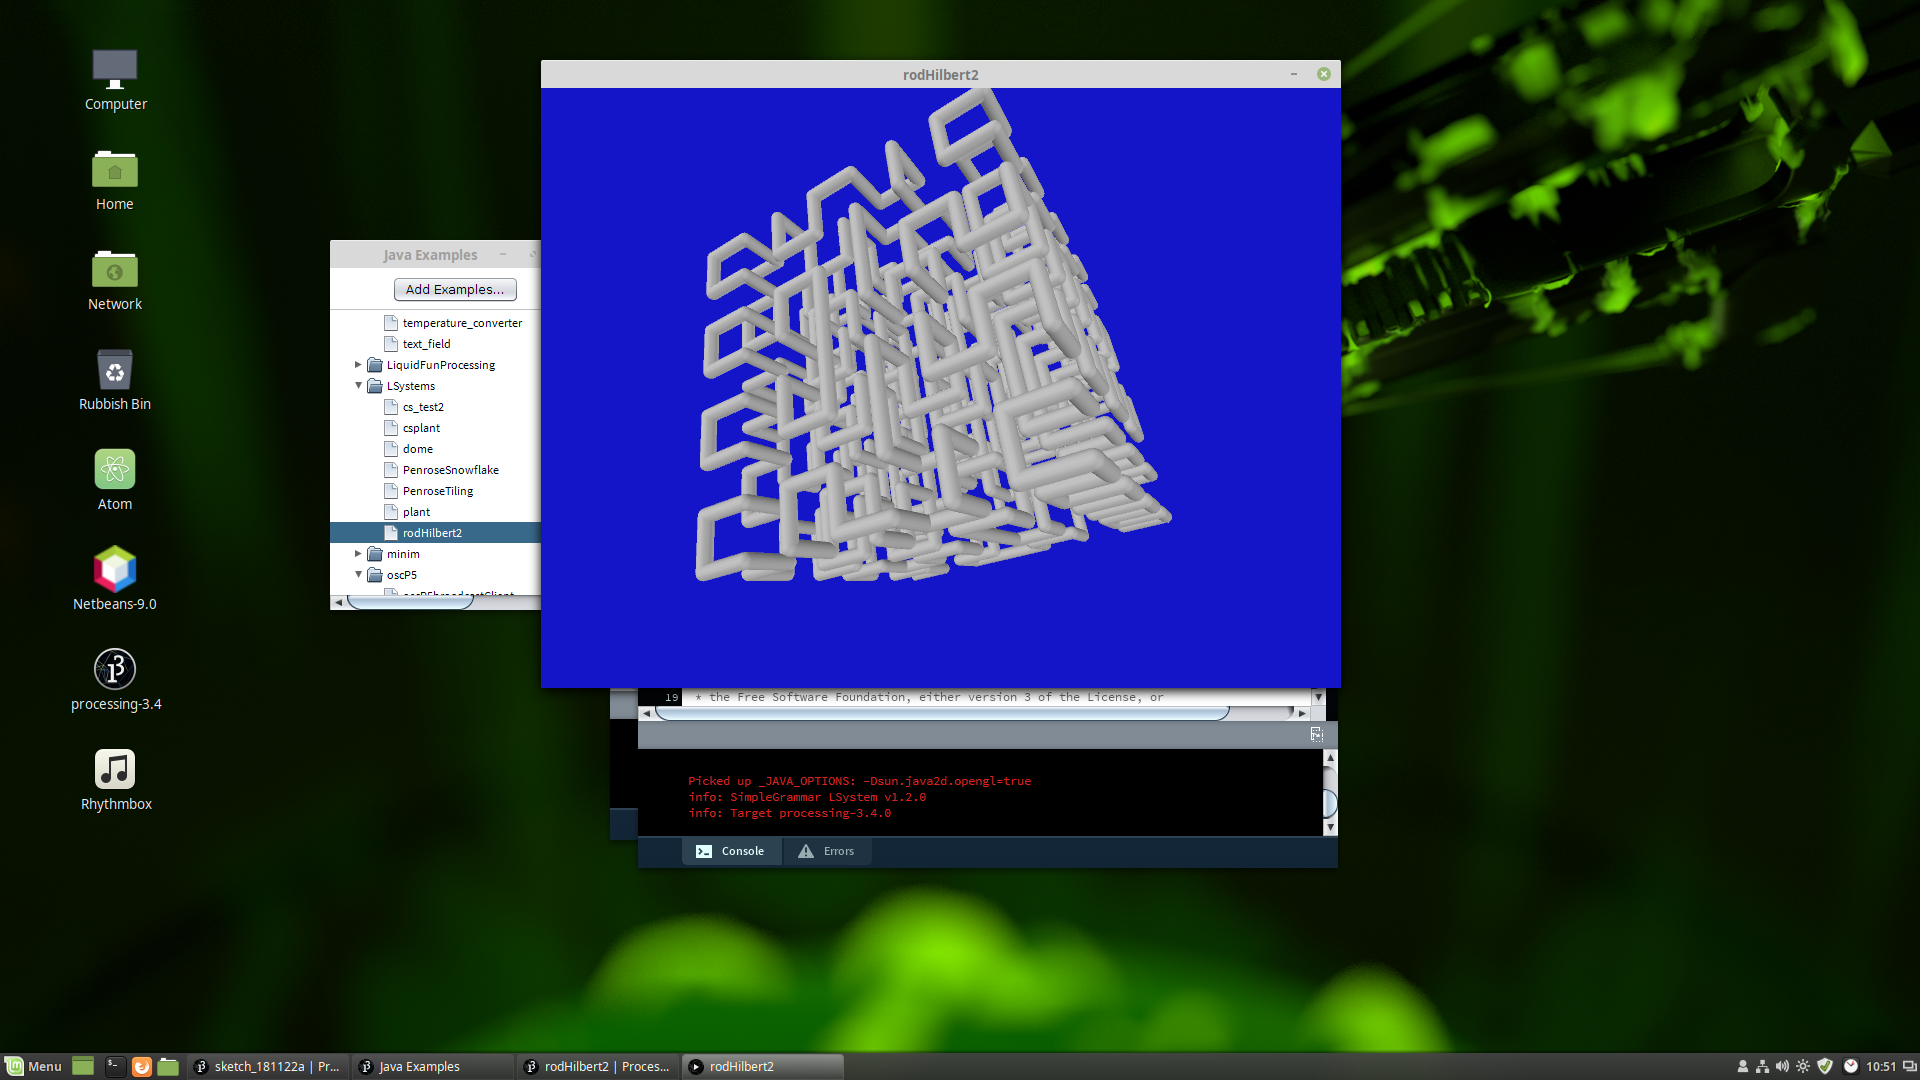The width and height of the screenshot is (1920, 1080).
Task: Click the copy-console-output icon above the console
Action: [1315, 734]
